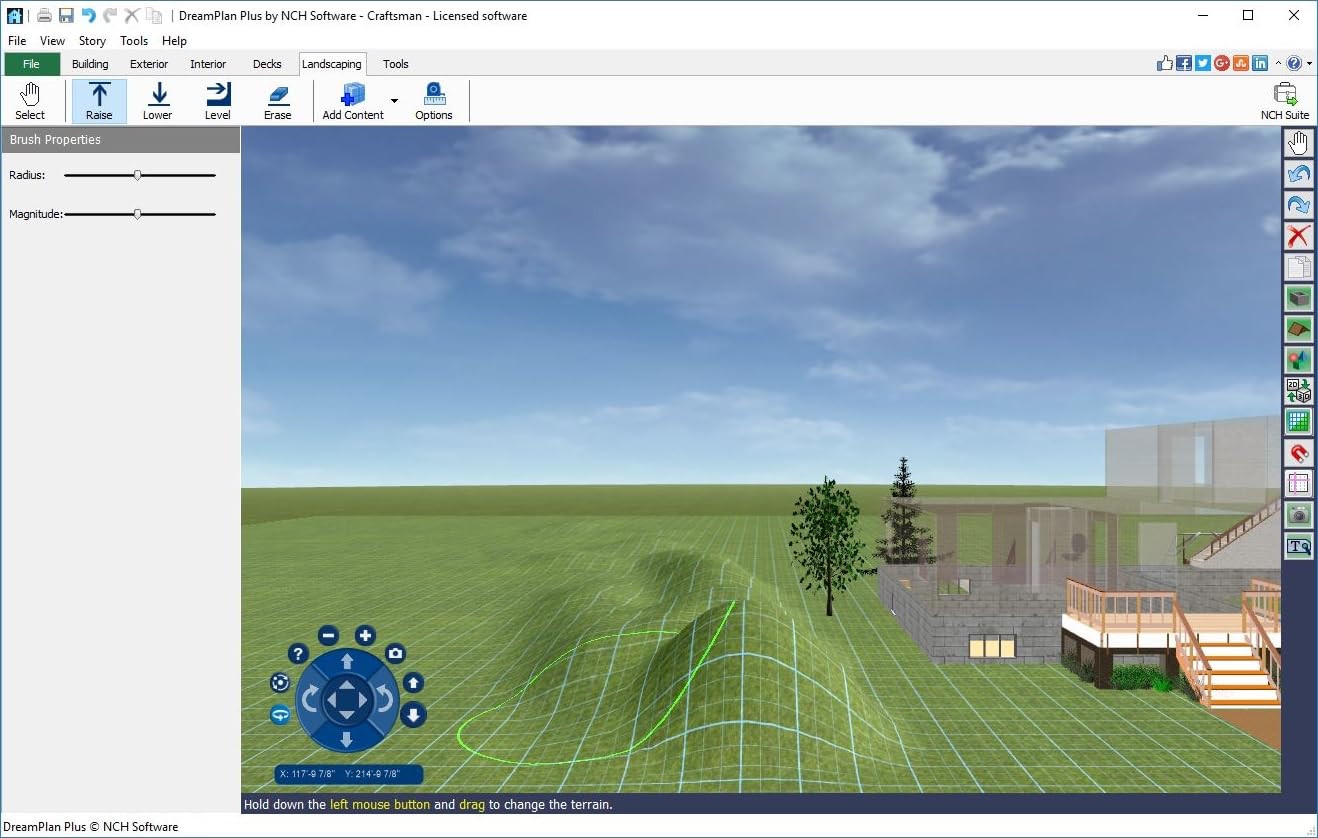The width and height of the screenshot is (1318, 838).
Task: Select the Lower terrain tool
Action: click(157, 101)
